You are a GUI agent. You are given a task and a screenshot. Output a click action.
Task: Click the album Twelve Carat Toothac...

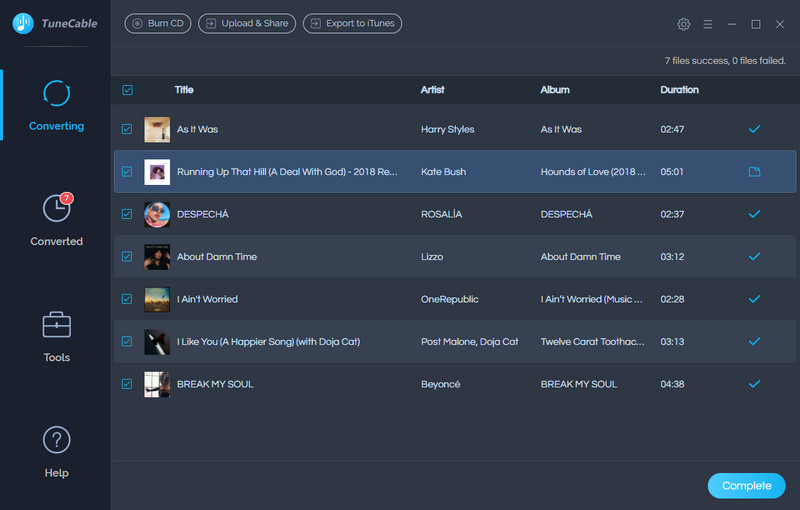[592, 342]
